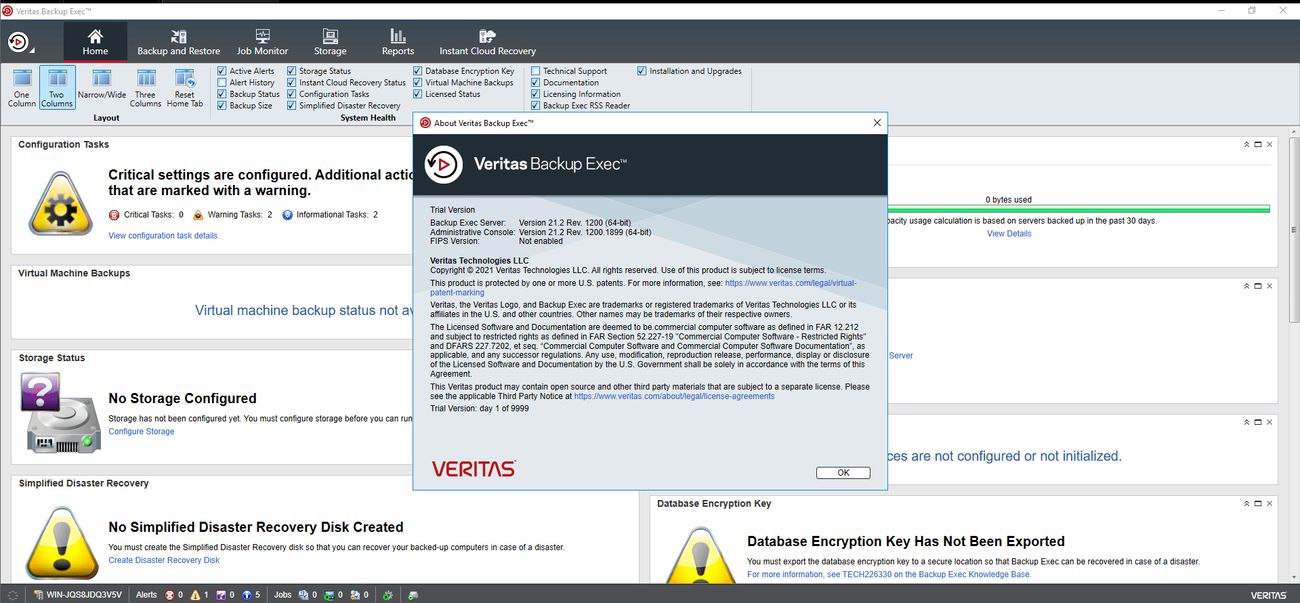Close the About Veritas Backup Exec dialog
Screen dimensions: 1300x603
tap(877, 123)
